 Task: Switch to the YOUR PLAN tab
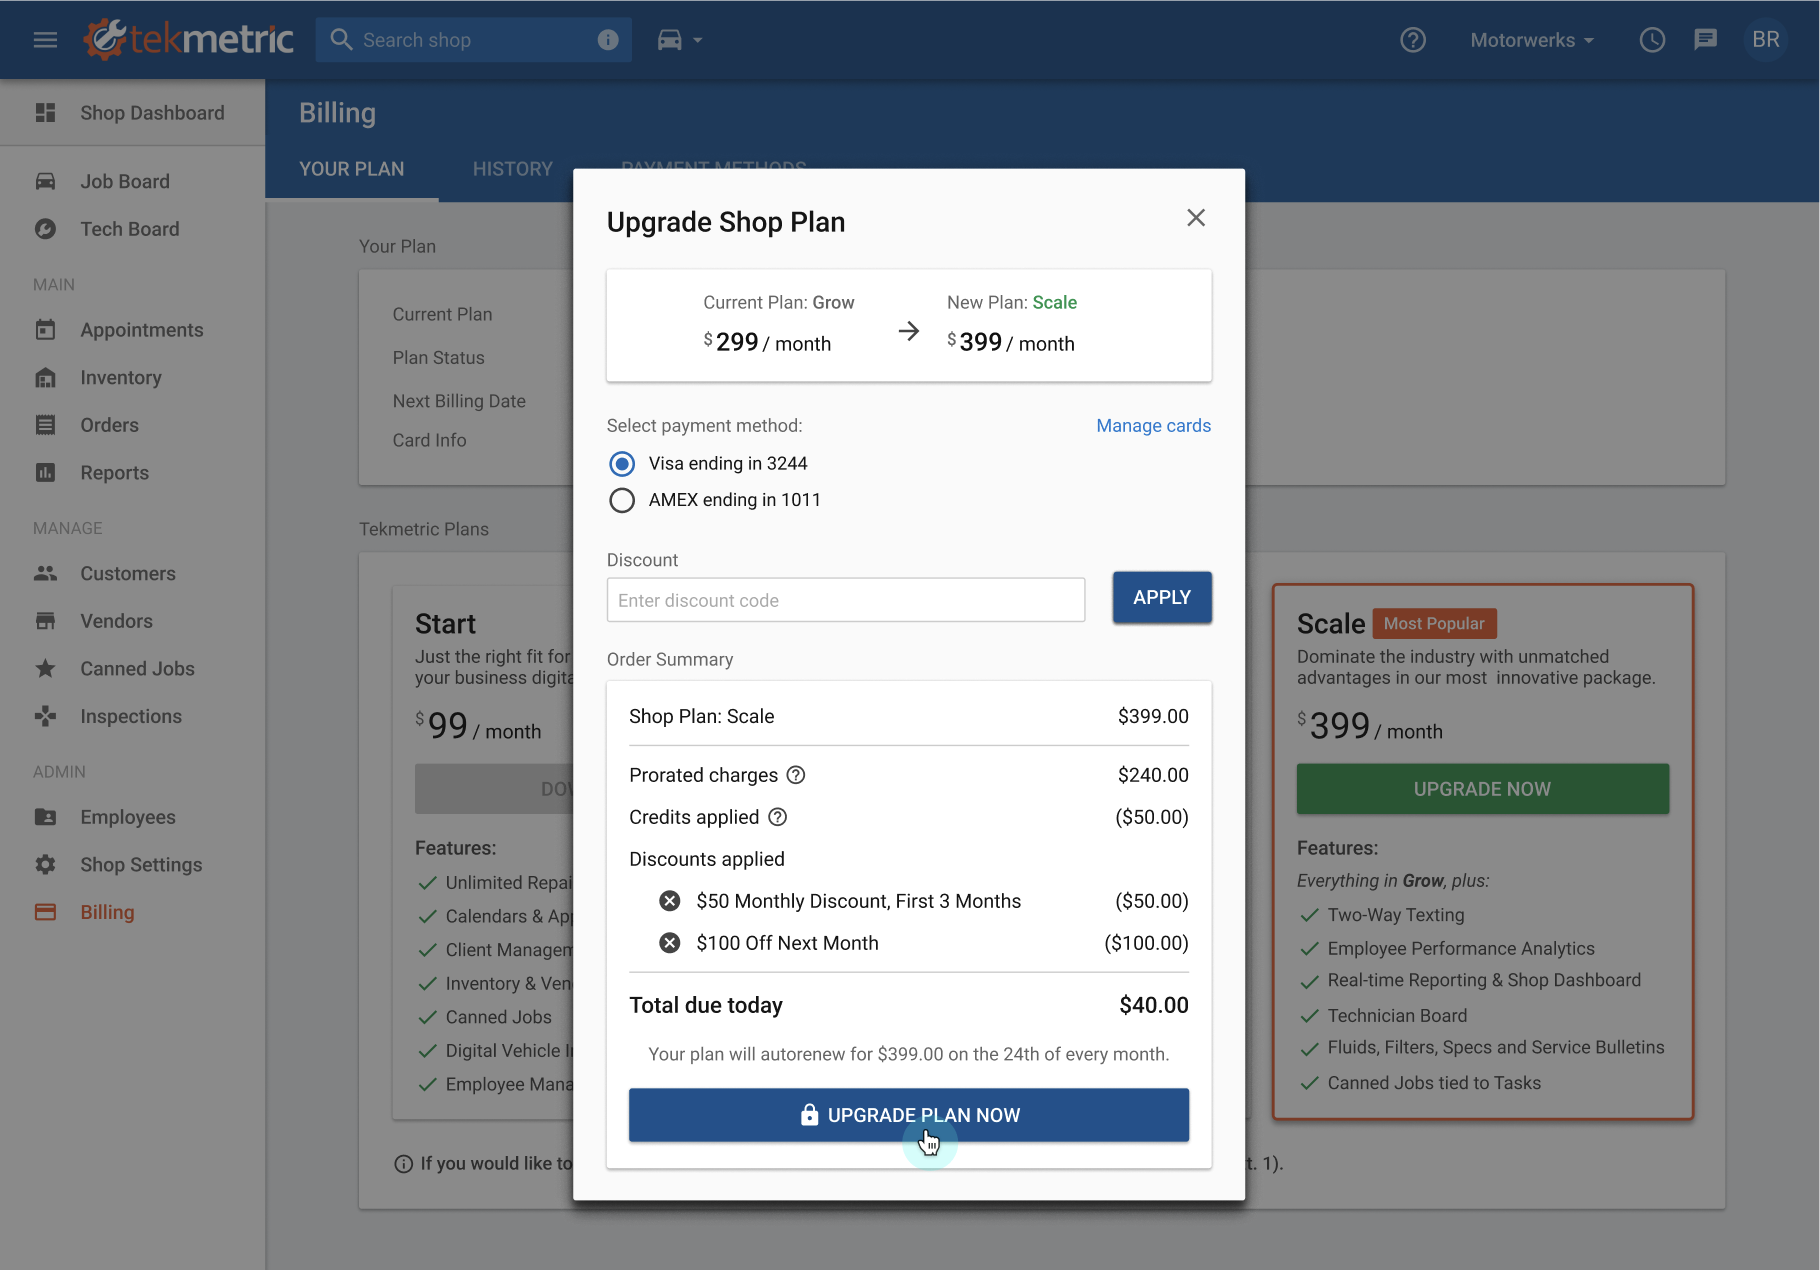[x=352, y=169]
